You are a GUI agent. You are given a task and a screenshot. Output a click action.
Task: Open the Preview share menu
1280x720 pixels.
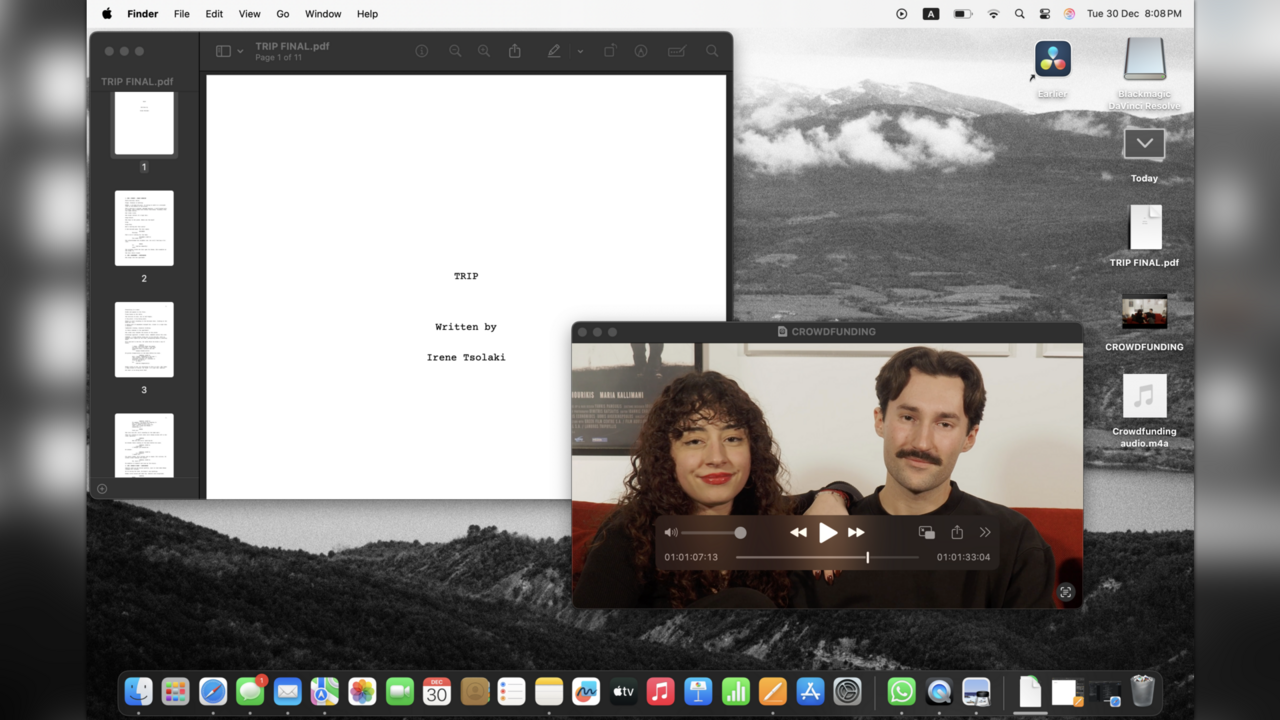coord(515,51)
